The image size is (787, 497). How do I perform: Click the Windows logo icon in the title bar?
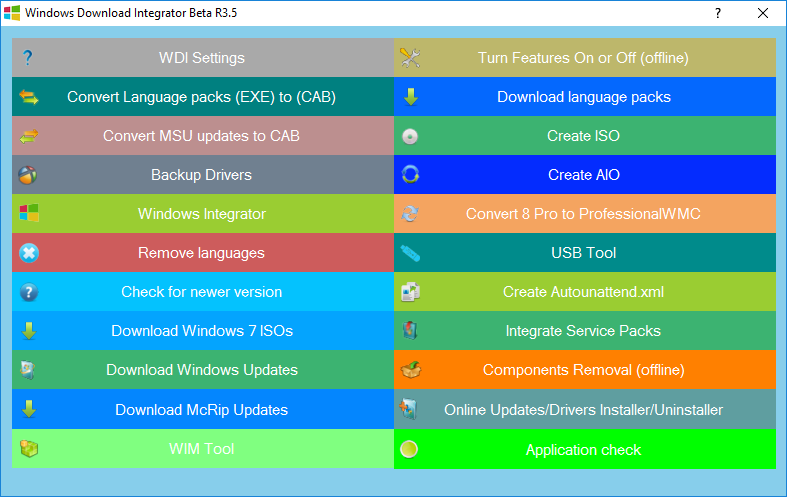(12, 13)
